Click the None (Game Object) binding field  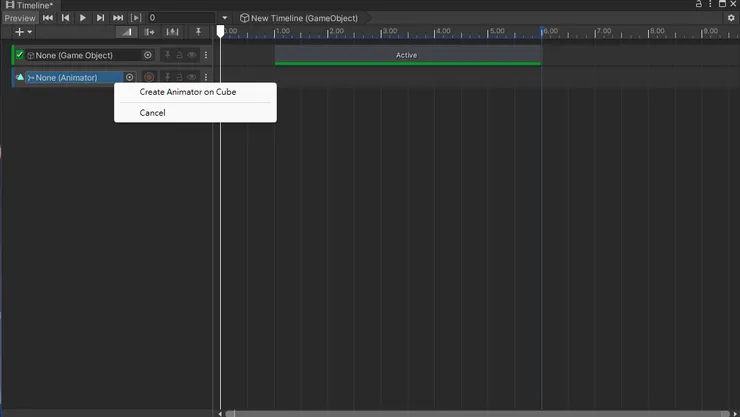tap(84, 55)
